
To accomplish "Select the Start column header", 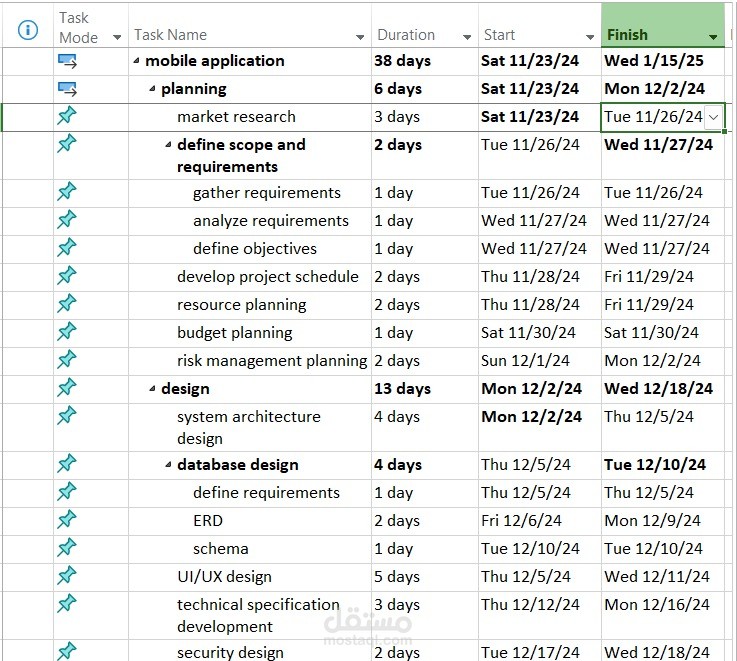I will click(540, 25).
